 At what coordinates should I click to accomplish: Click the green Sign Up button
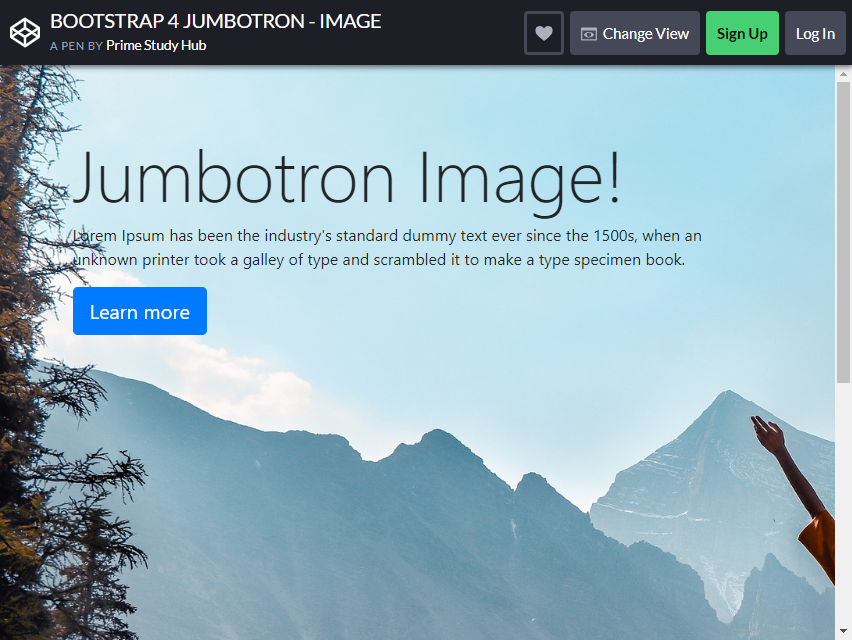tap(742, 33)
